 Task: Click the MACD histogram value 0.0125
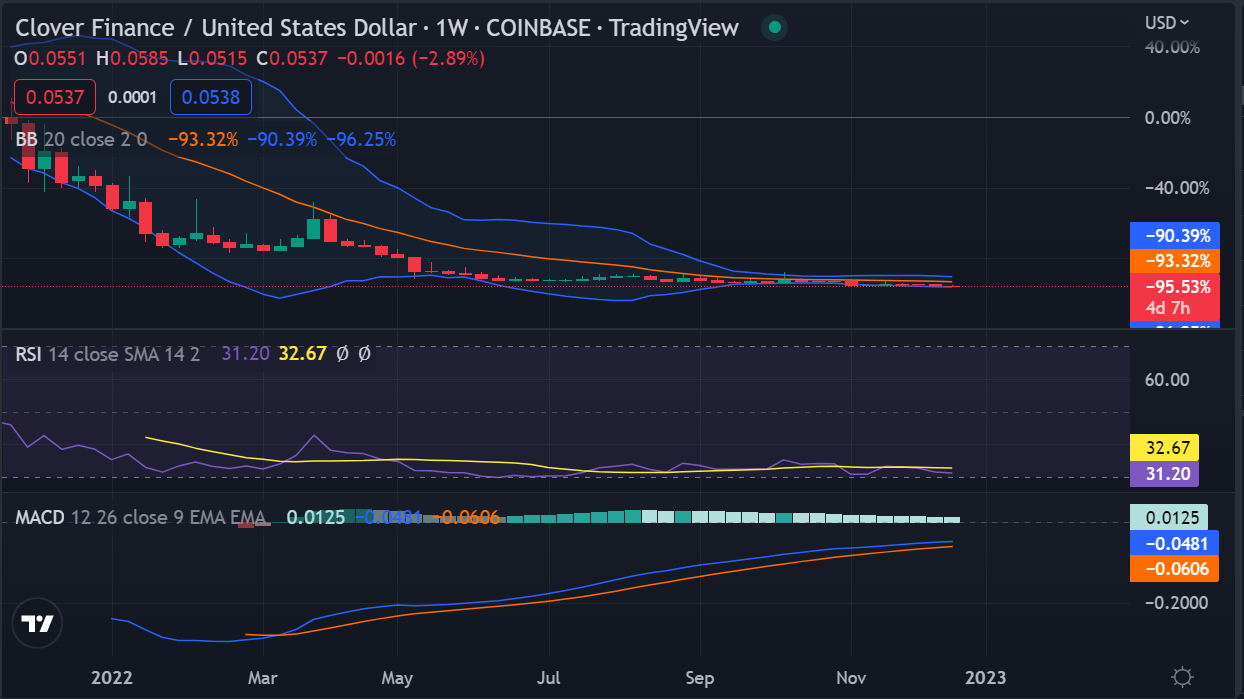click(314, 517)
